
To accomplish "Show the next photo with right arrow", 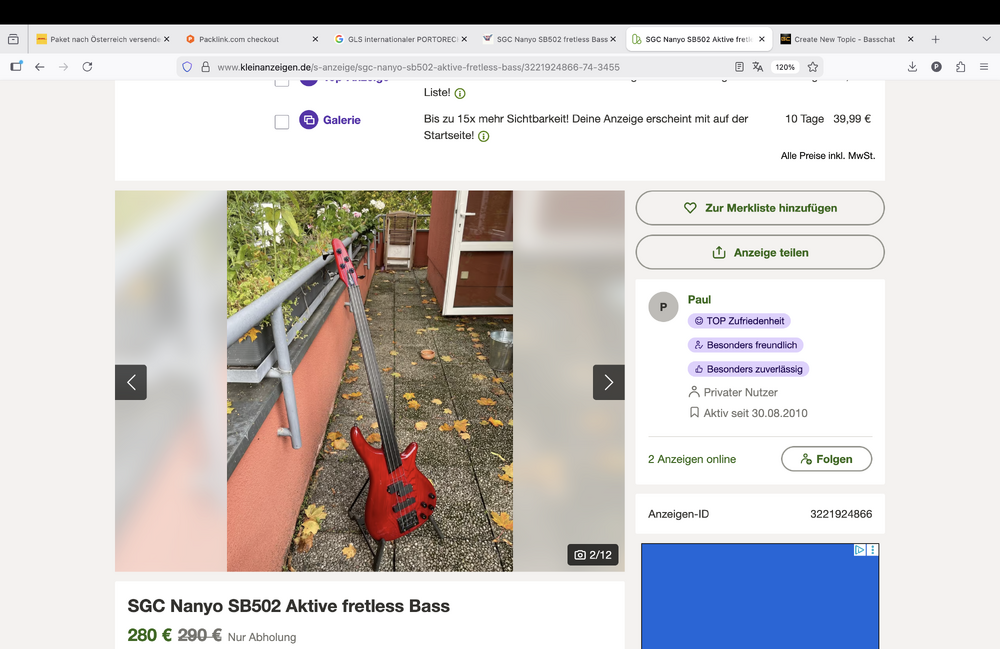I will [608, 382].
